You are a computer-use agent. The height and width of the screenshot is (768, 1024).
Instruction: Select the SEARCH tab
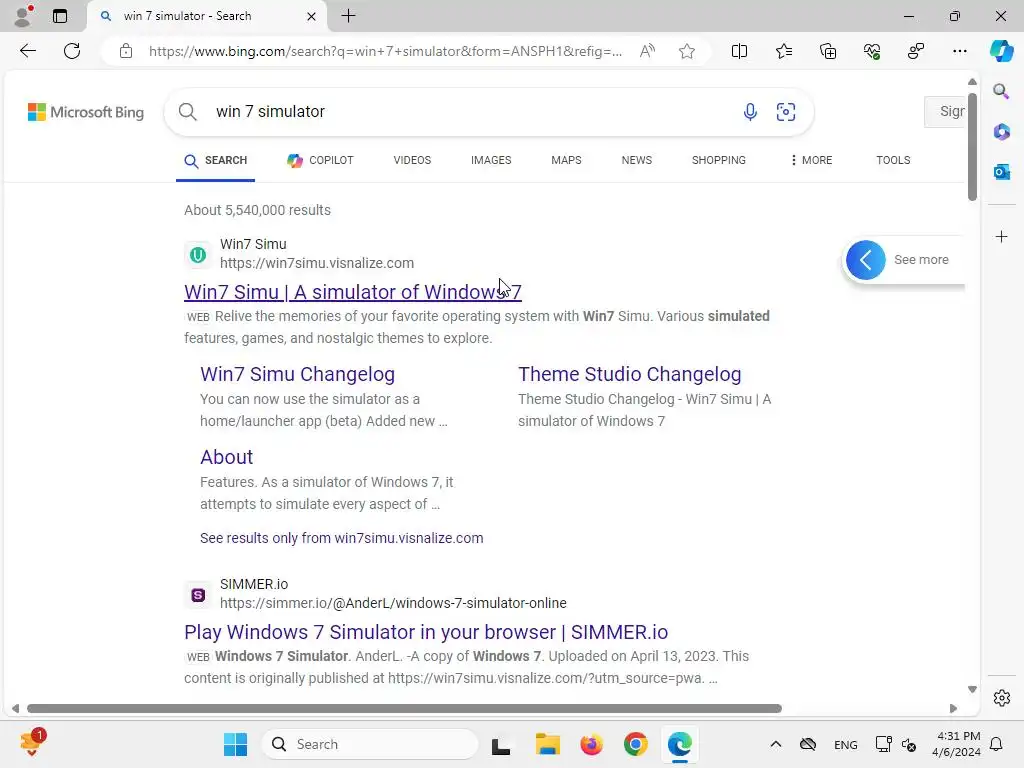pos(216,161)
